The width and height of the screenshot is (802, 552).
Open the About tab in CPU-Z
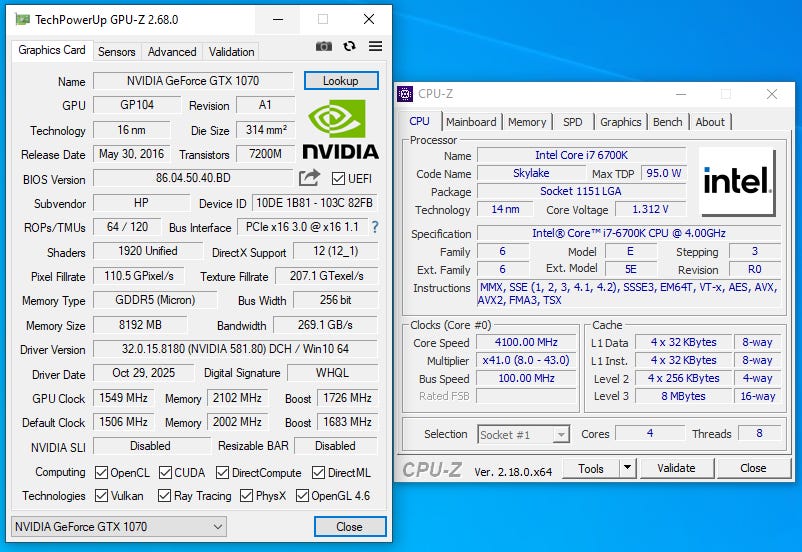710,122
